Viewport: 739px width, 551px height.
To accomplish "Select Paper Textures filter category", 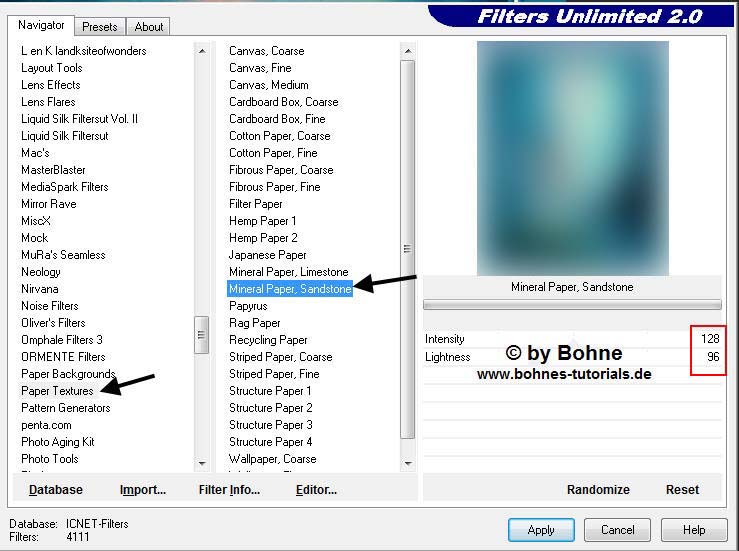I will pos(57,391).
